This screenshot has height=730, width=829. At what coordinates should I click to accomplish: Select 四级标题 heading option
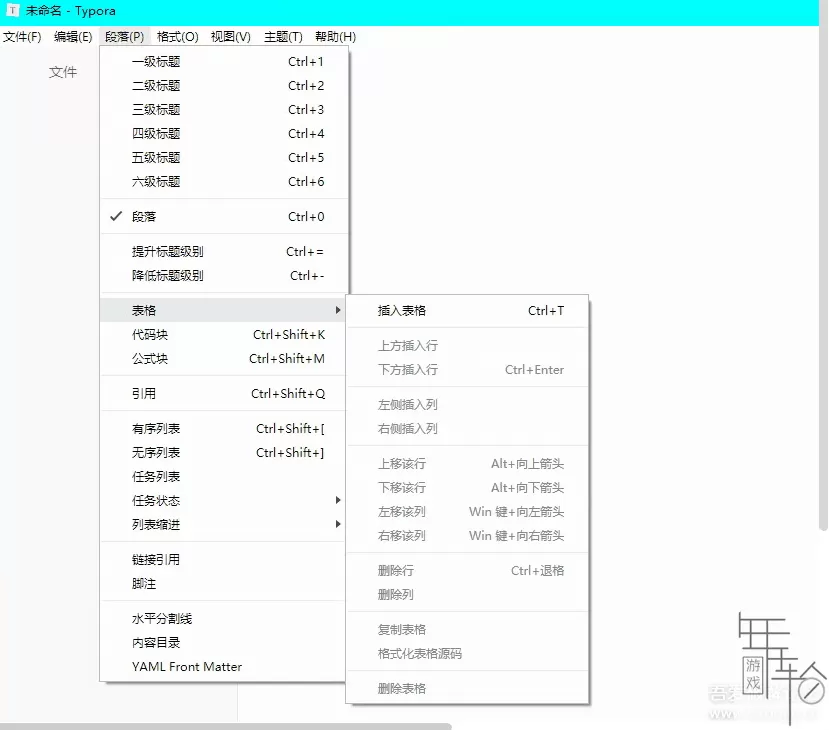click(x=224, y=134)
